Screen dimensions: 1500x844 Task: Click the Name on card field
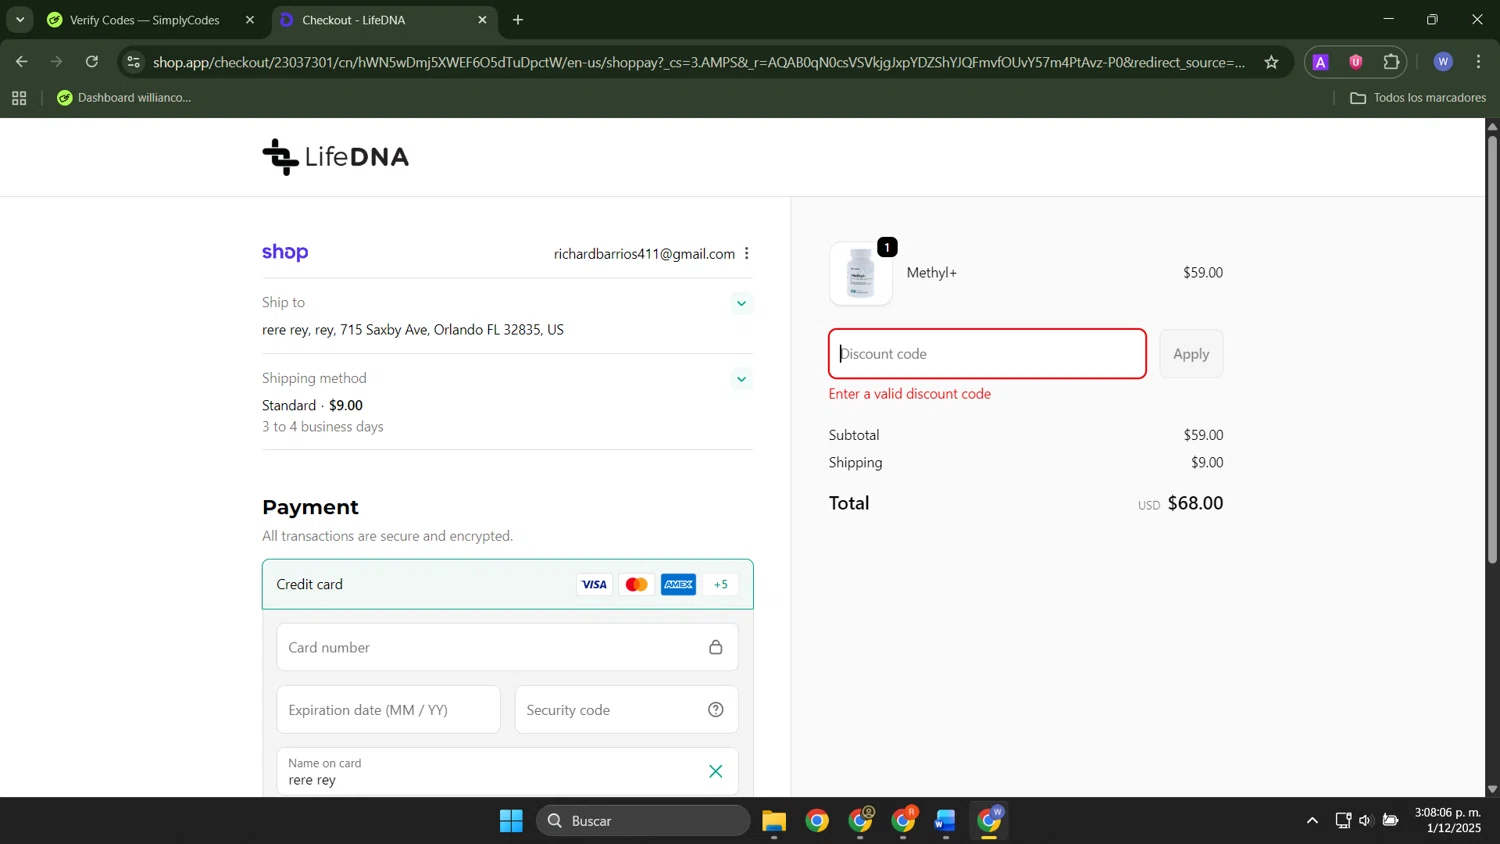[507, 771]
